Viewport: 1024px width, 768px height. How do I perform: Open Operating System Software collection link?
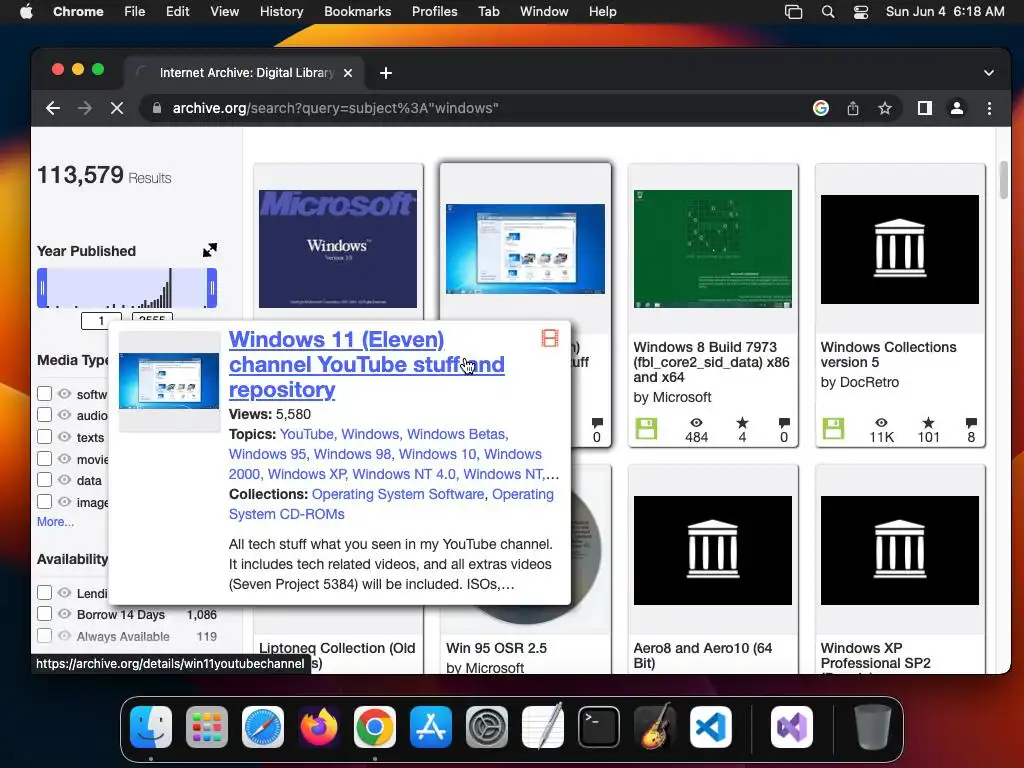coord(398,494)
